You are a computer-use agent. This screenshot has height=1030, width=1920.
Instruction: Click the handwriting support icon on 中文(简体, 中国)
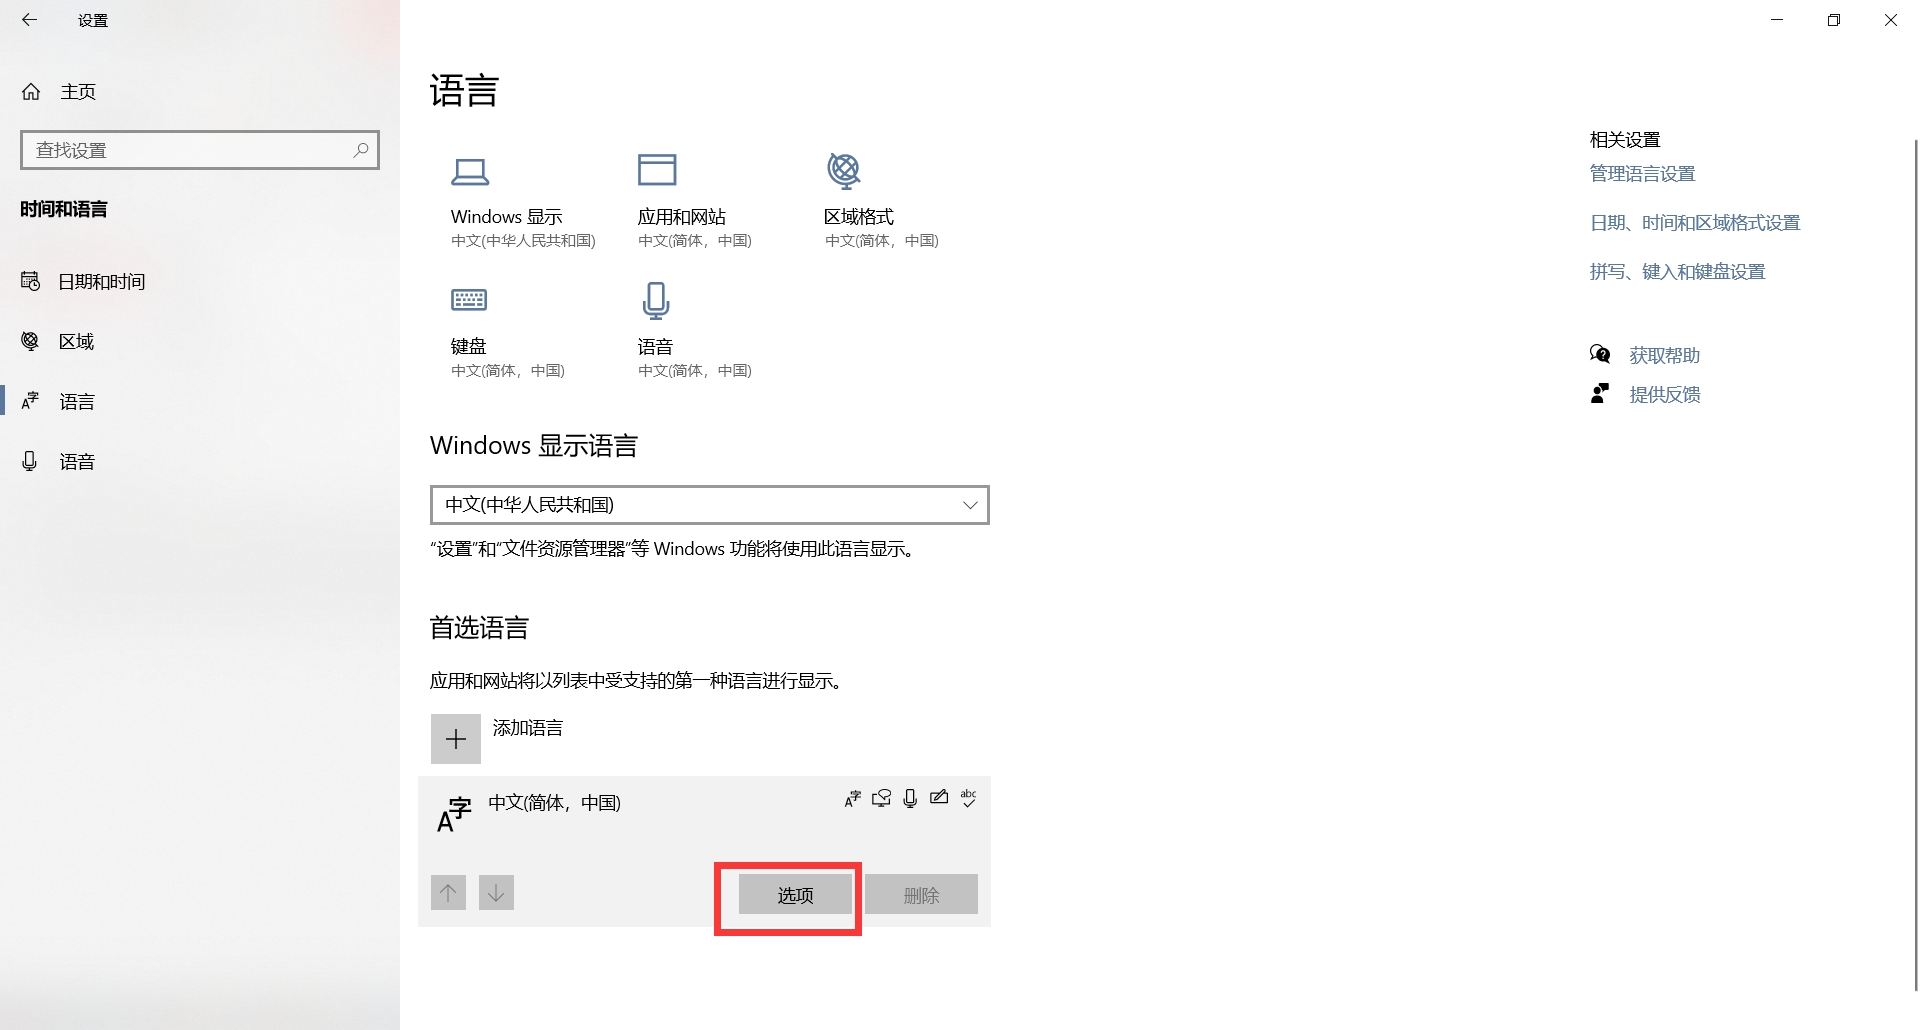pos(938,798)
